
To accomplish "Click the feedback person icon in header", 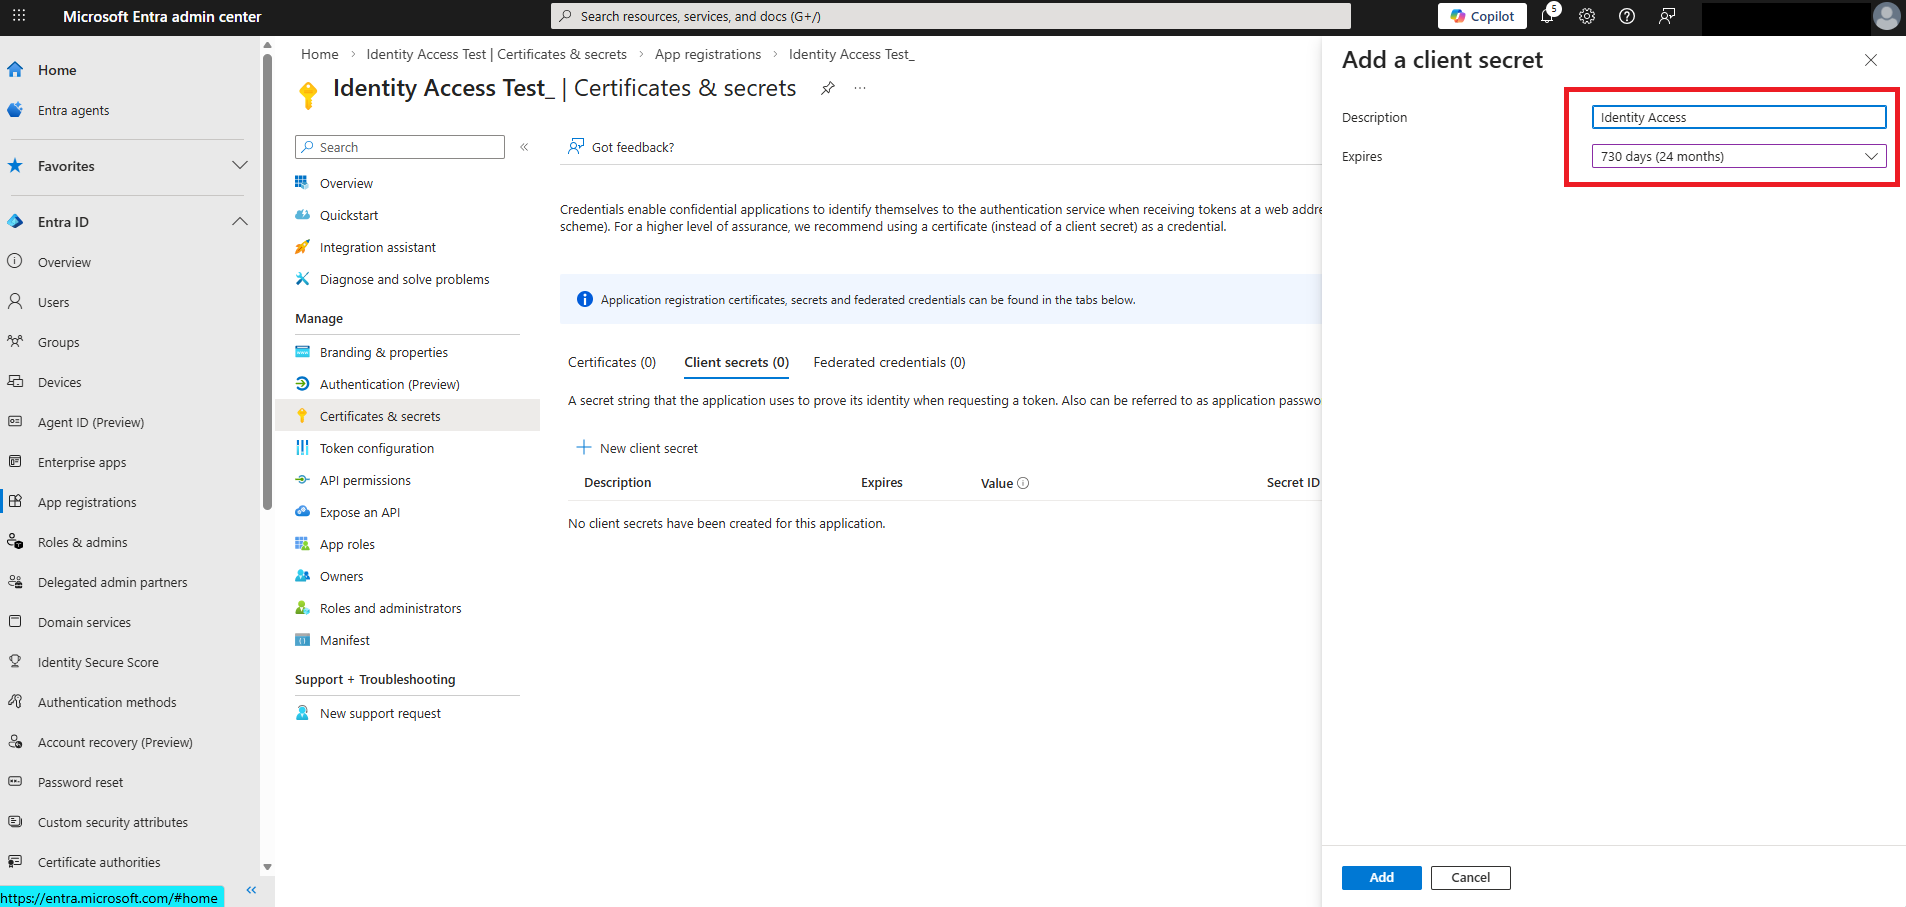I will click(x=1667, y=16).
